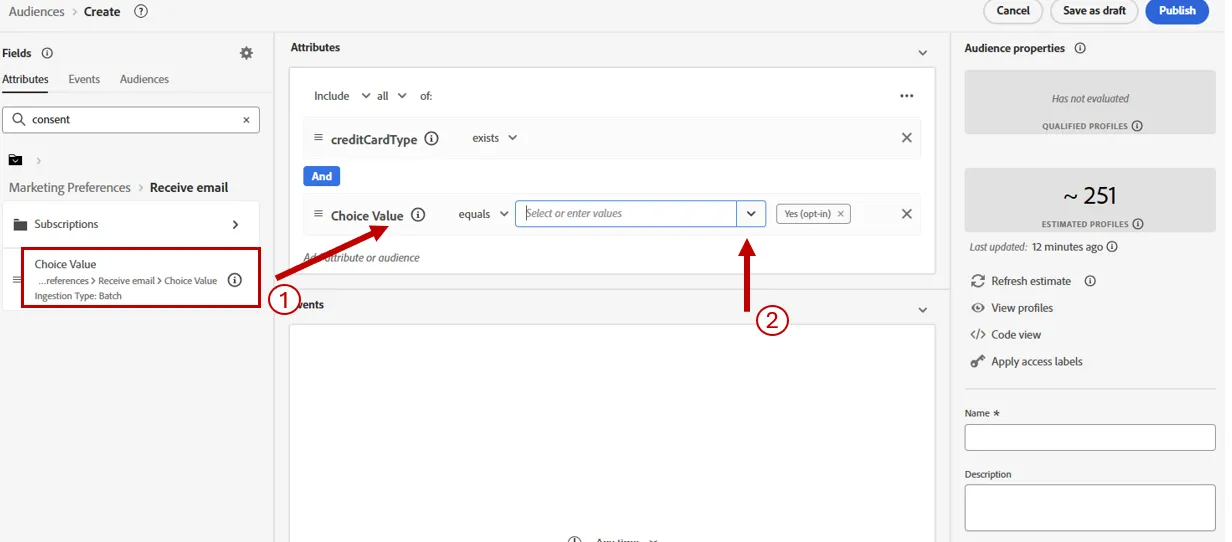This screenshot has width=1232, height=542.
Task: Click the Last updated info icon
Action: (1113, 247)
